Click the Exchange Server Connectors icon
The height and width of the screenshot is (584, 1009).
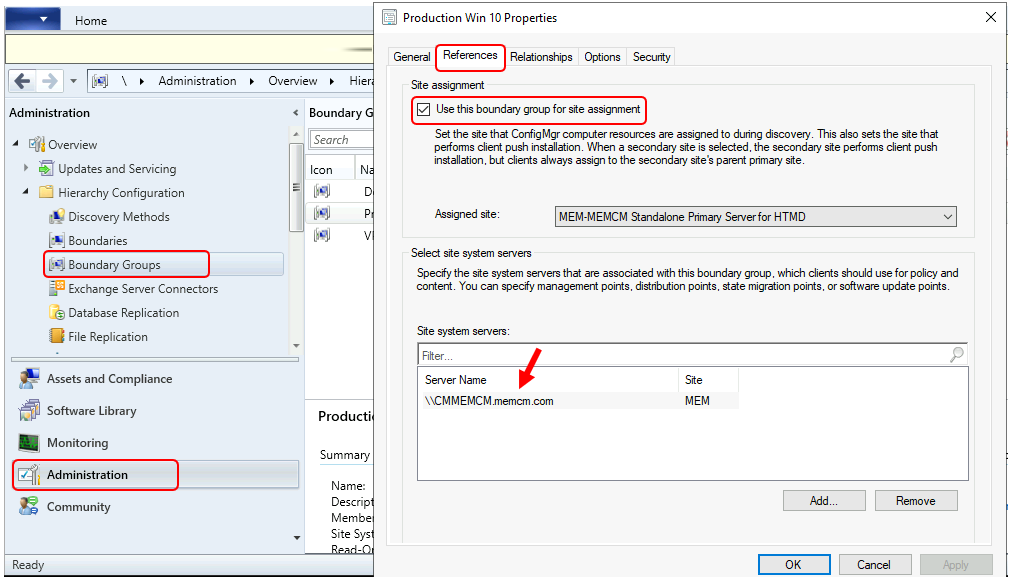pyautogui.click(x=57, y=288)
